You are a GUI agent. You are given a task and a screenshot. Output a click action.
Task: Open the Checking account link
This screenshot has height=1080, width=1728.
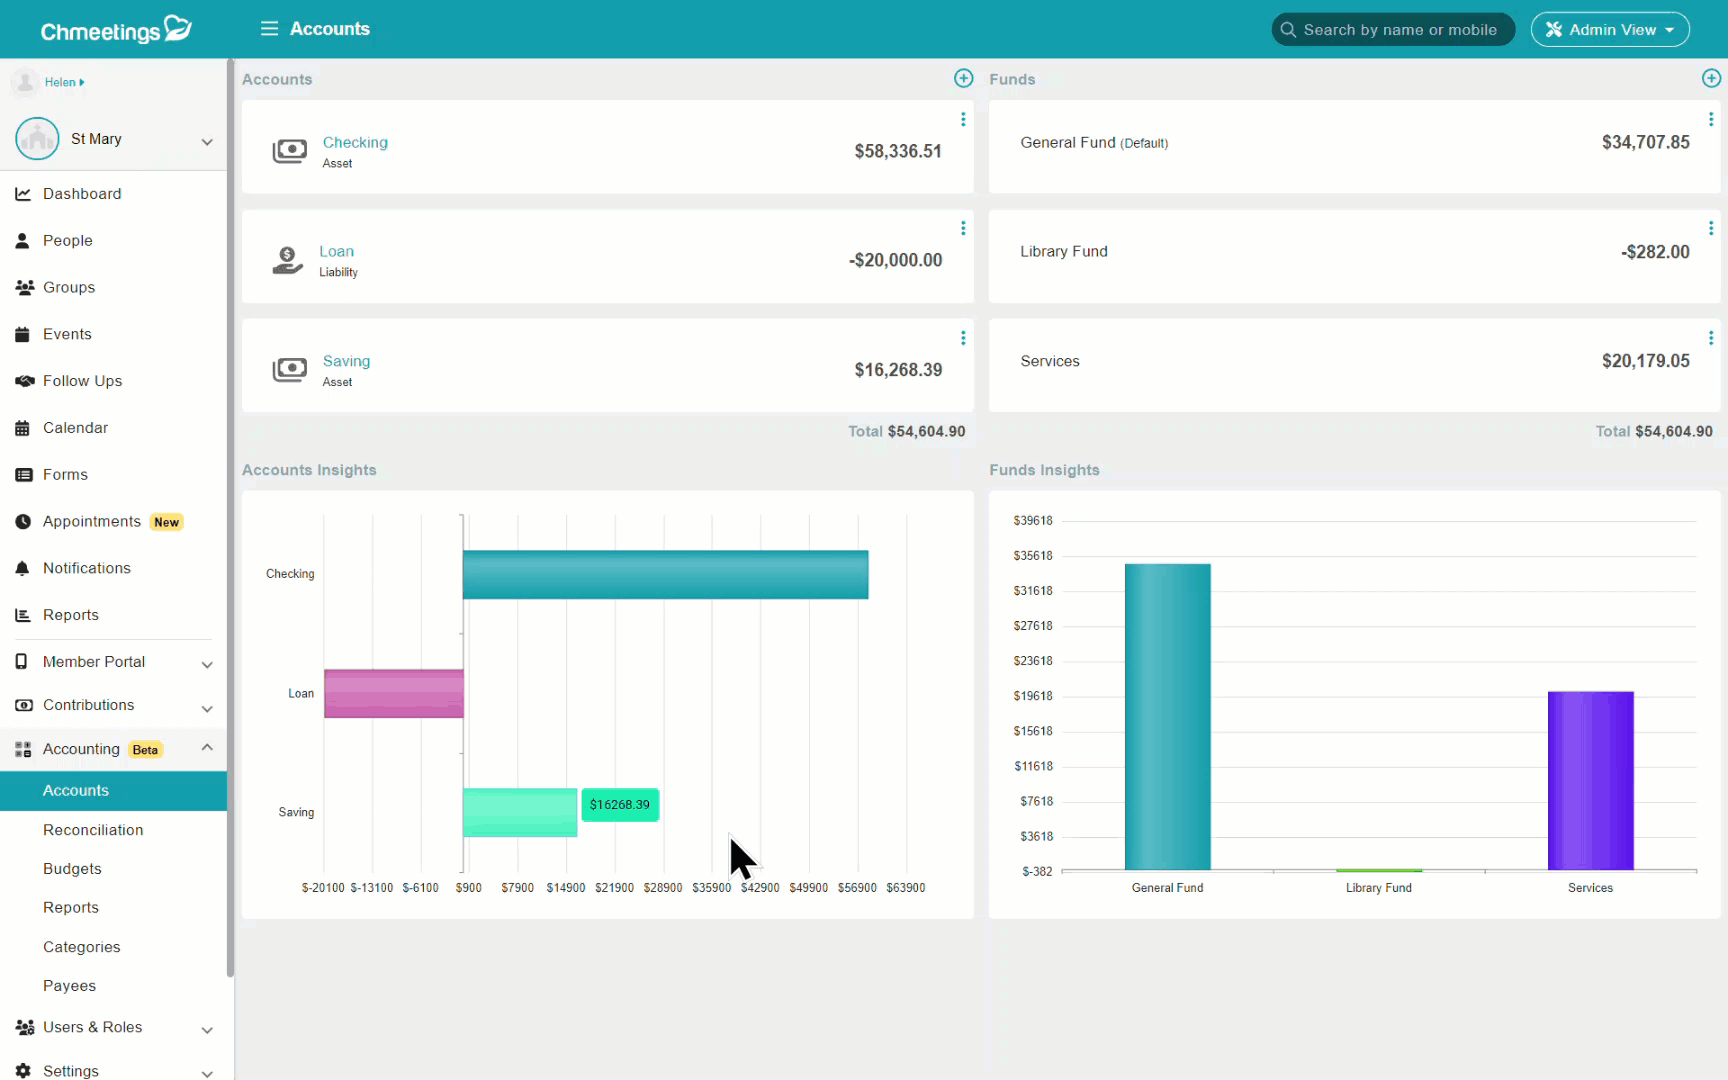coord(355,142)
